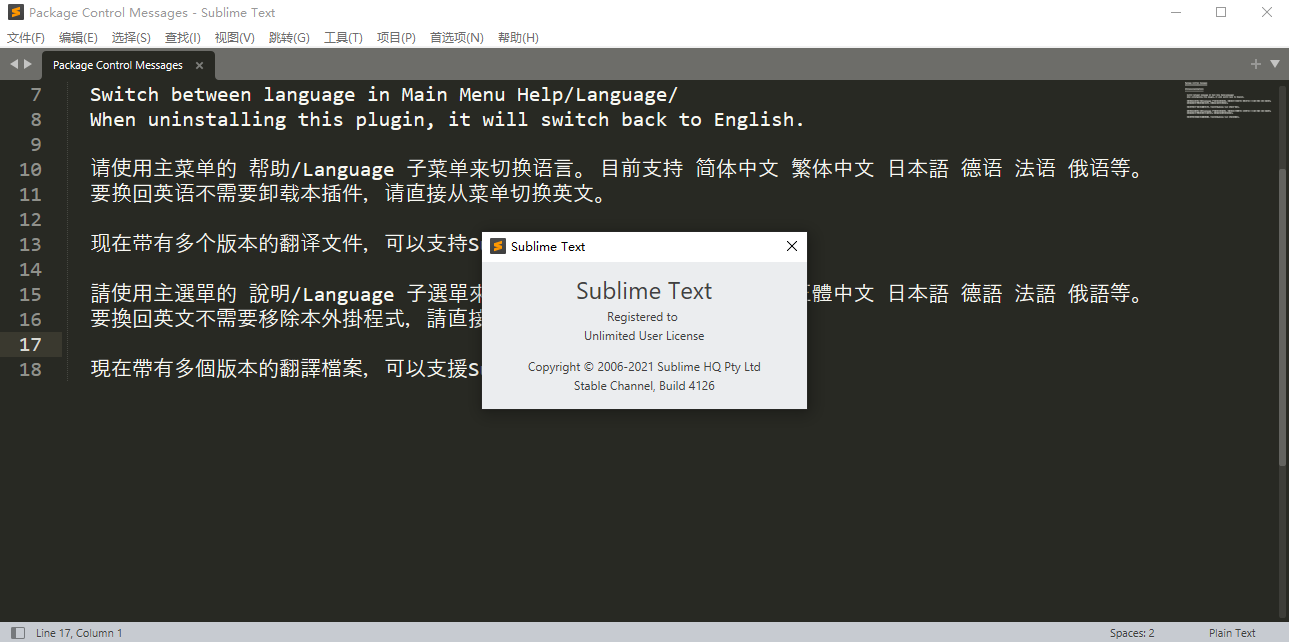1289x642 pixels.
Task: Open the 帮助(H) menu
Action: pos(518,38)
